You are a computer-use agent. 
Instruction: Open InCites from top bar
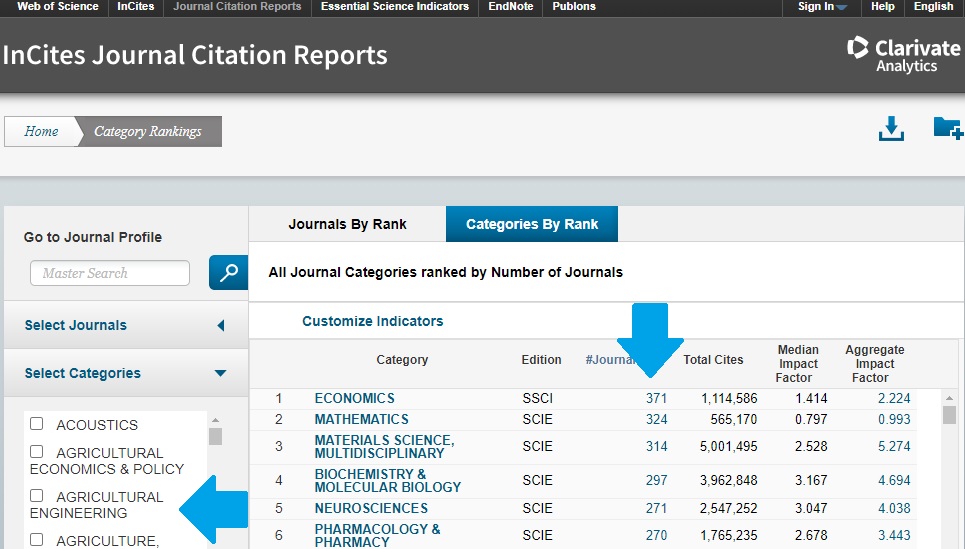click(x=135, y=7)
